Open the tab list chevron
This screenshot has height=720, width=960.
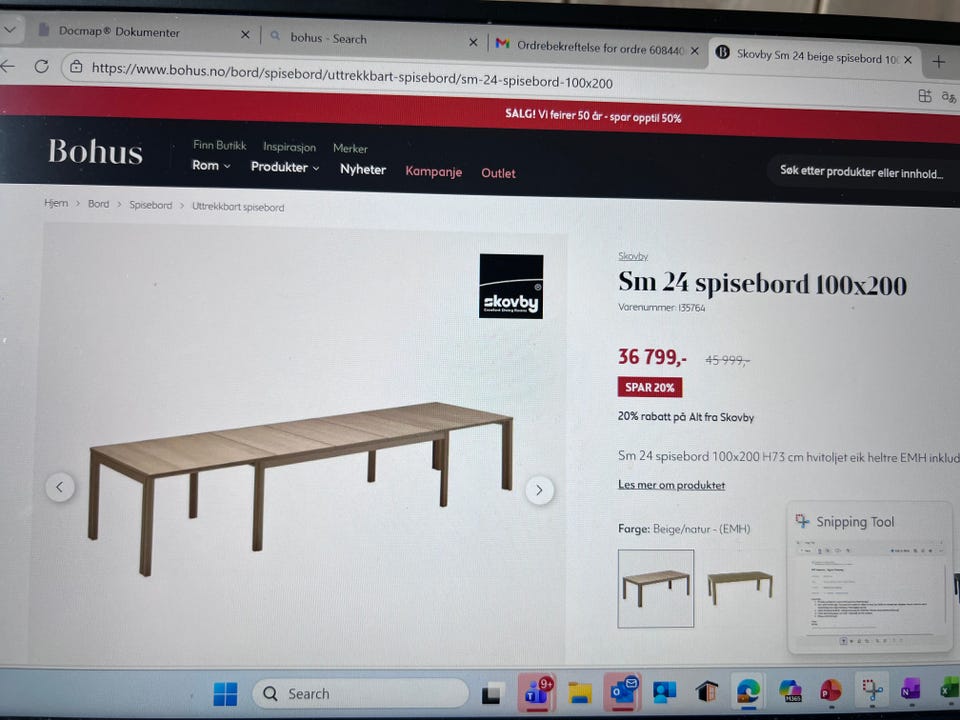coord(10,29)
